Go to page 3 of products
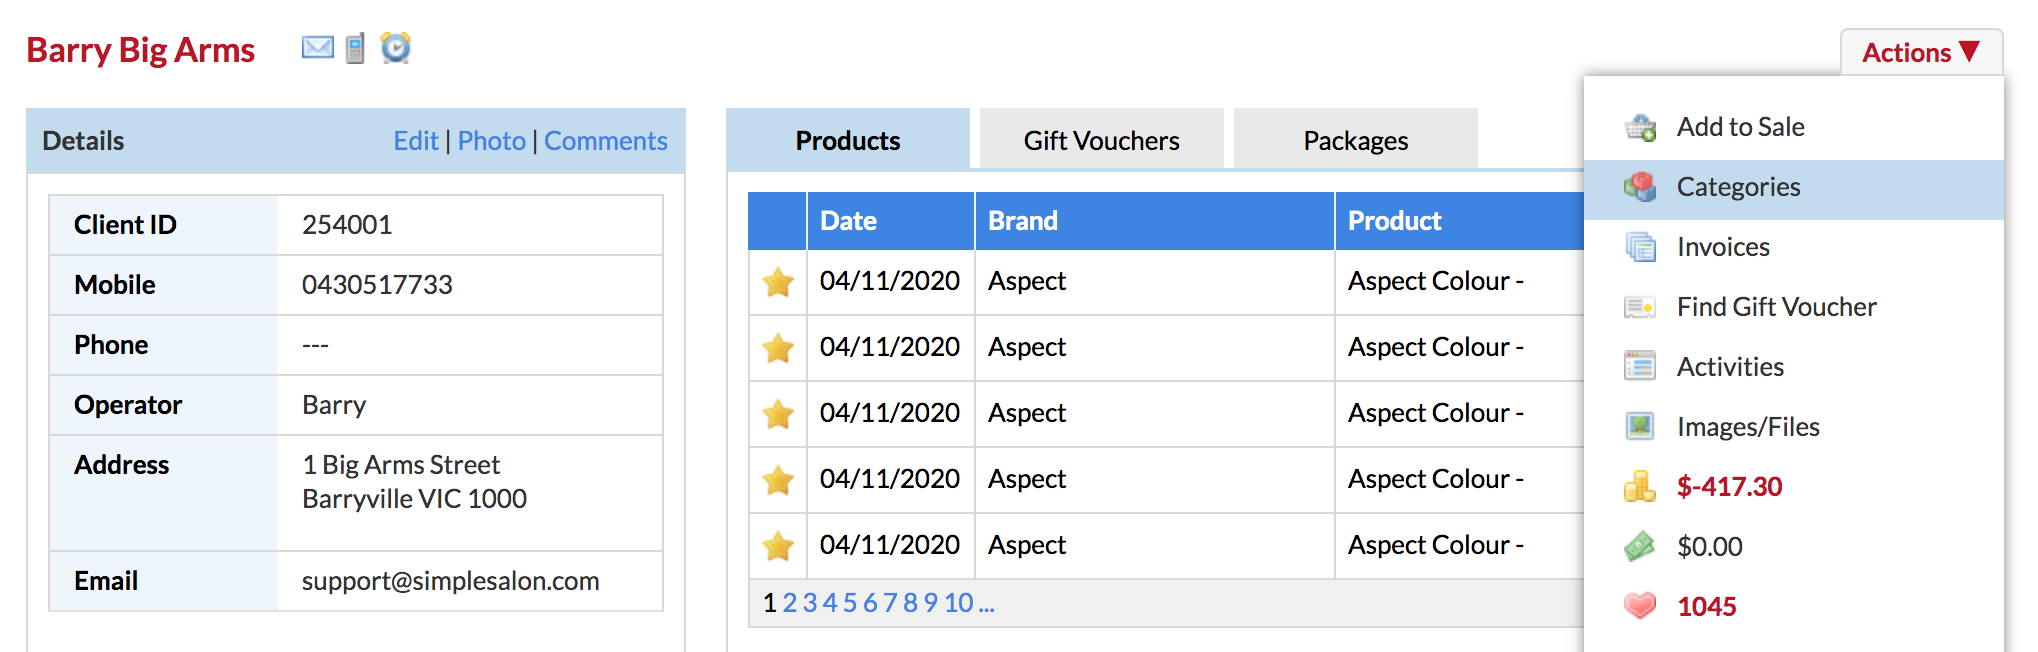The width and height of the screenshot is (2038, 652). pyautogui.click(x=809, y=603)
